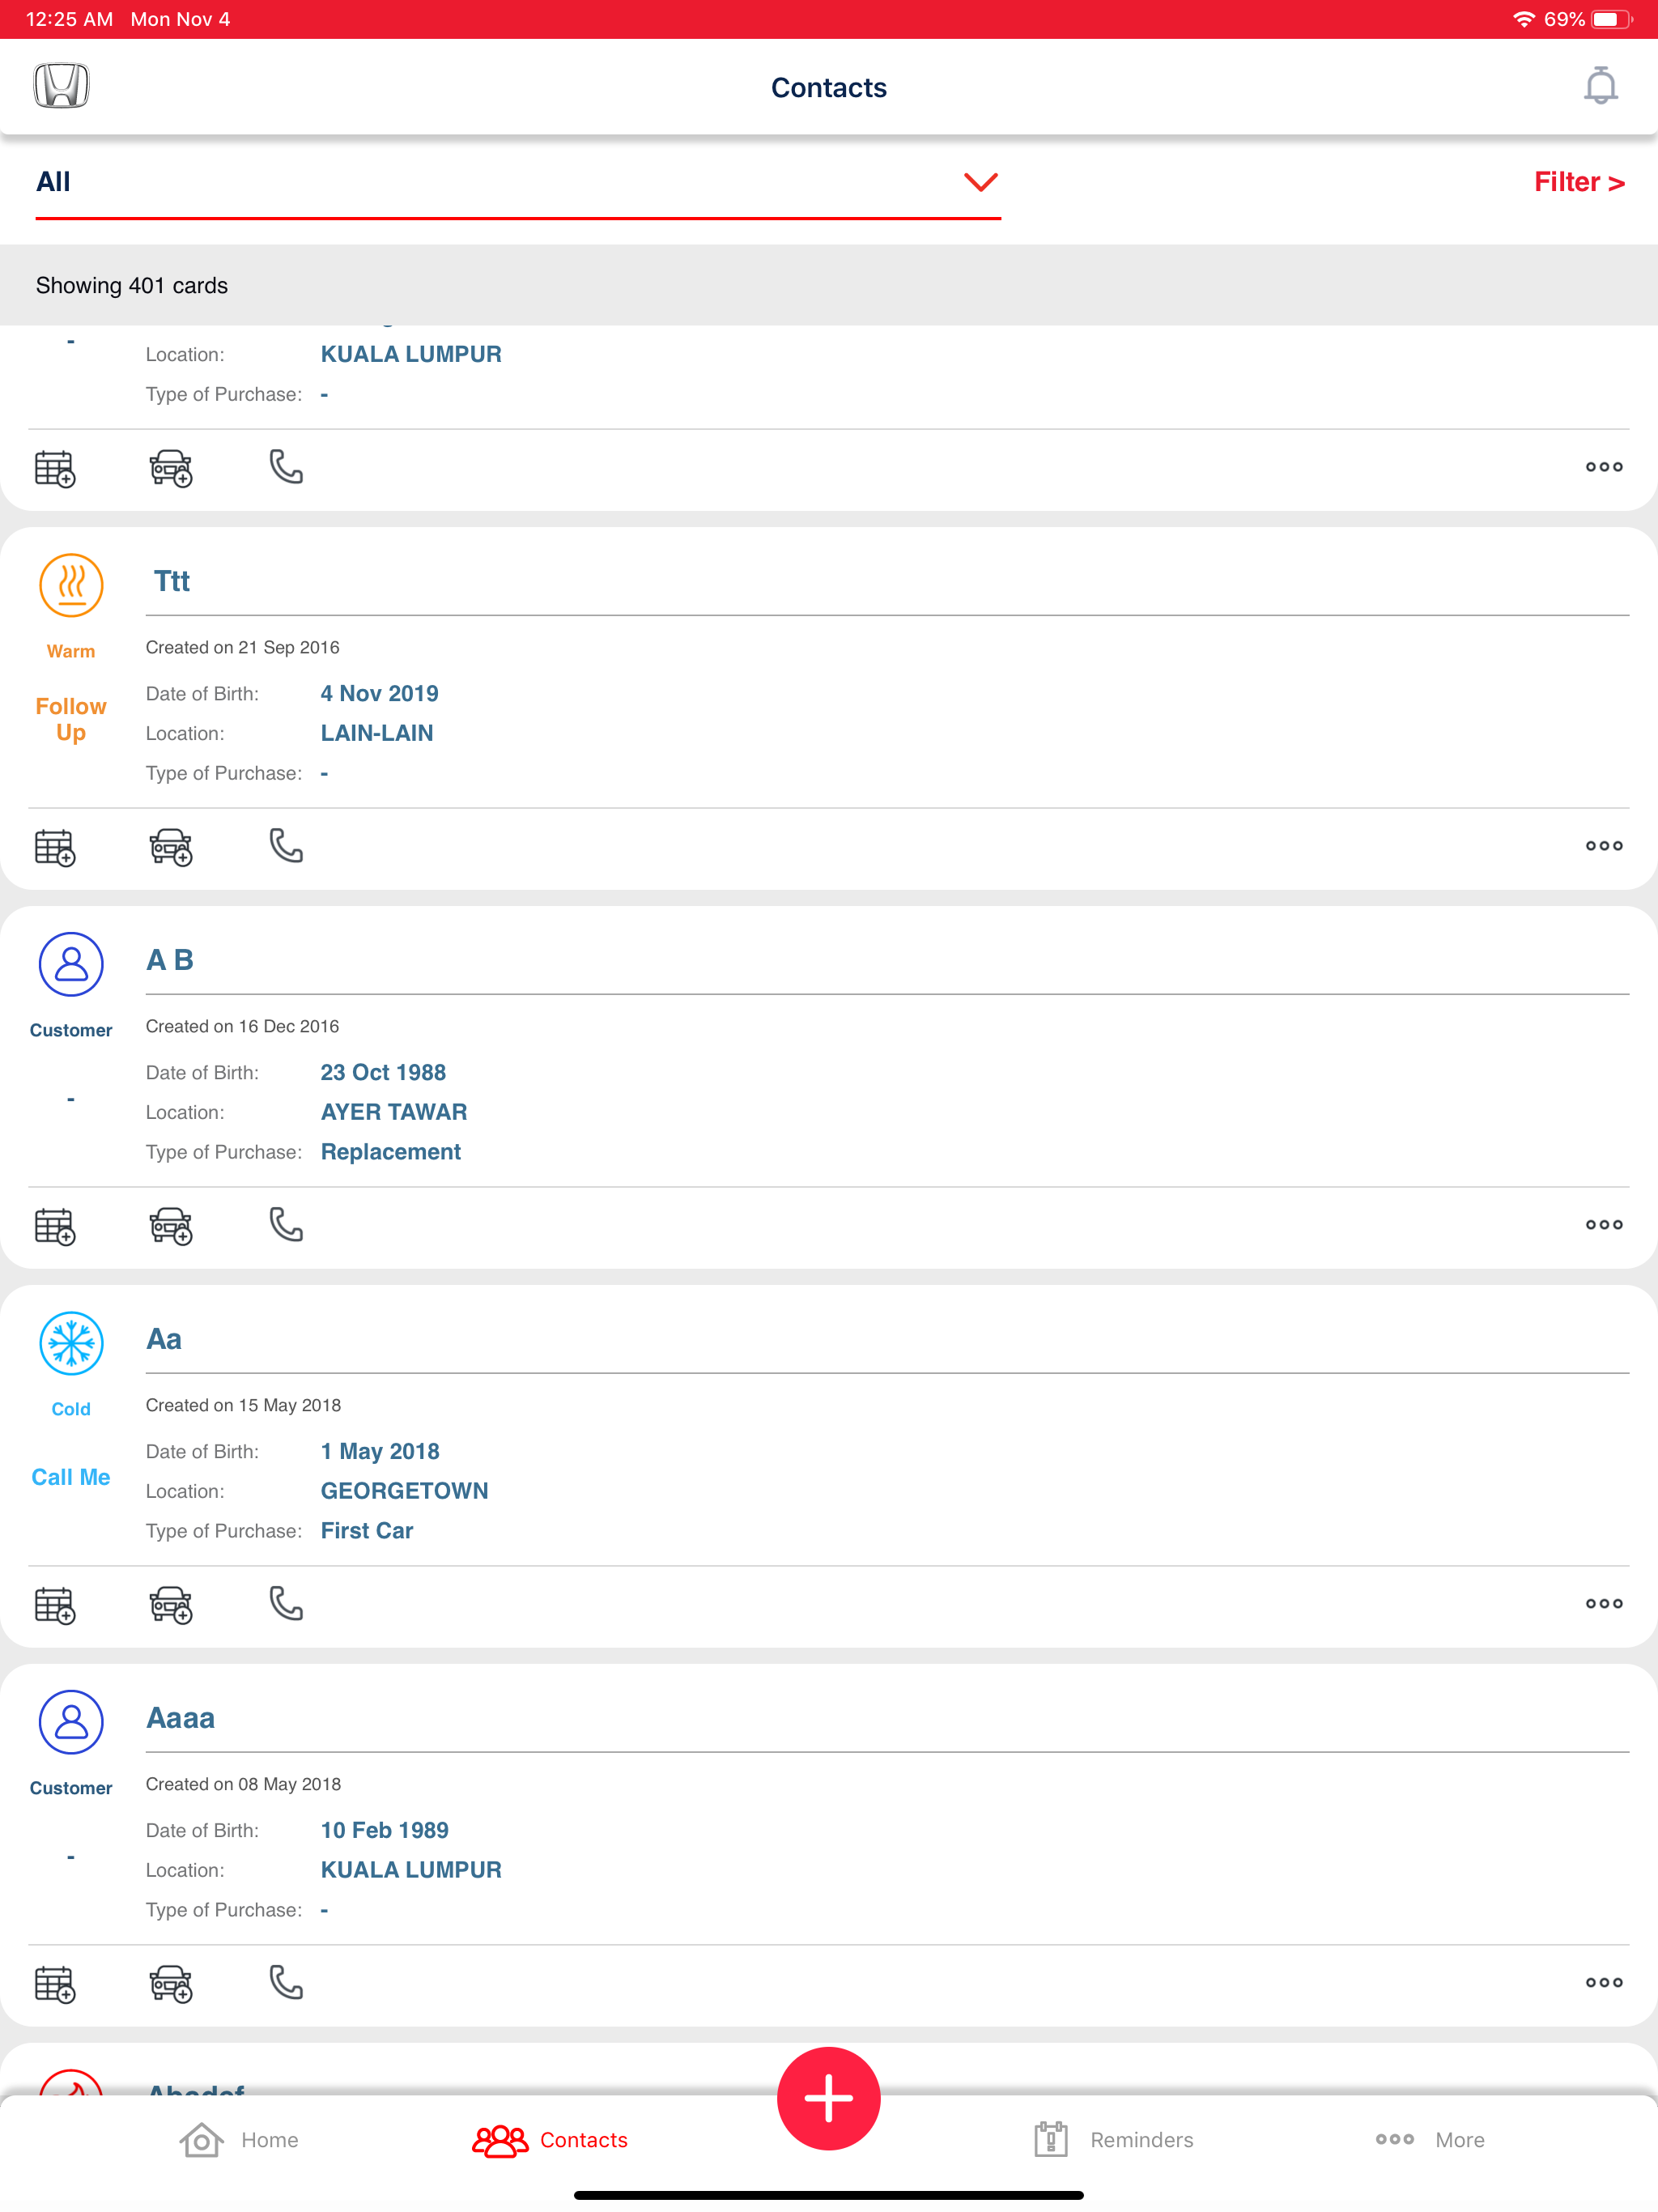Call the A B contact
Viewport: 1658px width, 2212px height.
click(286, 1225)
